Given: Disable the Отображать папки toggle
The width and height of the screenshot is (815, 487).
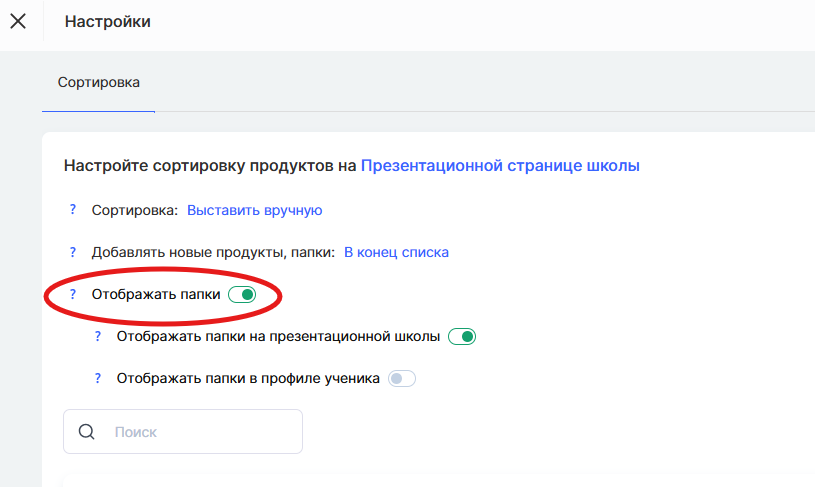Looking at the screenshot, I should point(243,294).
